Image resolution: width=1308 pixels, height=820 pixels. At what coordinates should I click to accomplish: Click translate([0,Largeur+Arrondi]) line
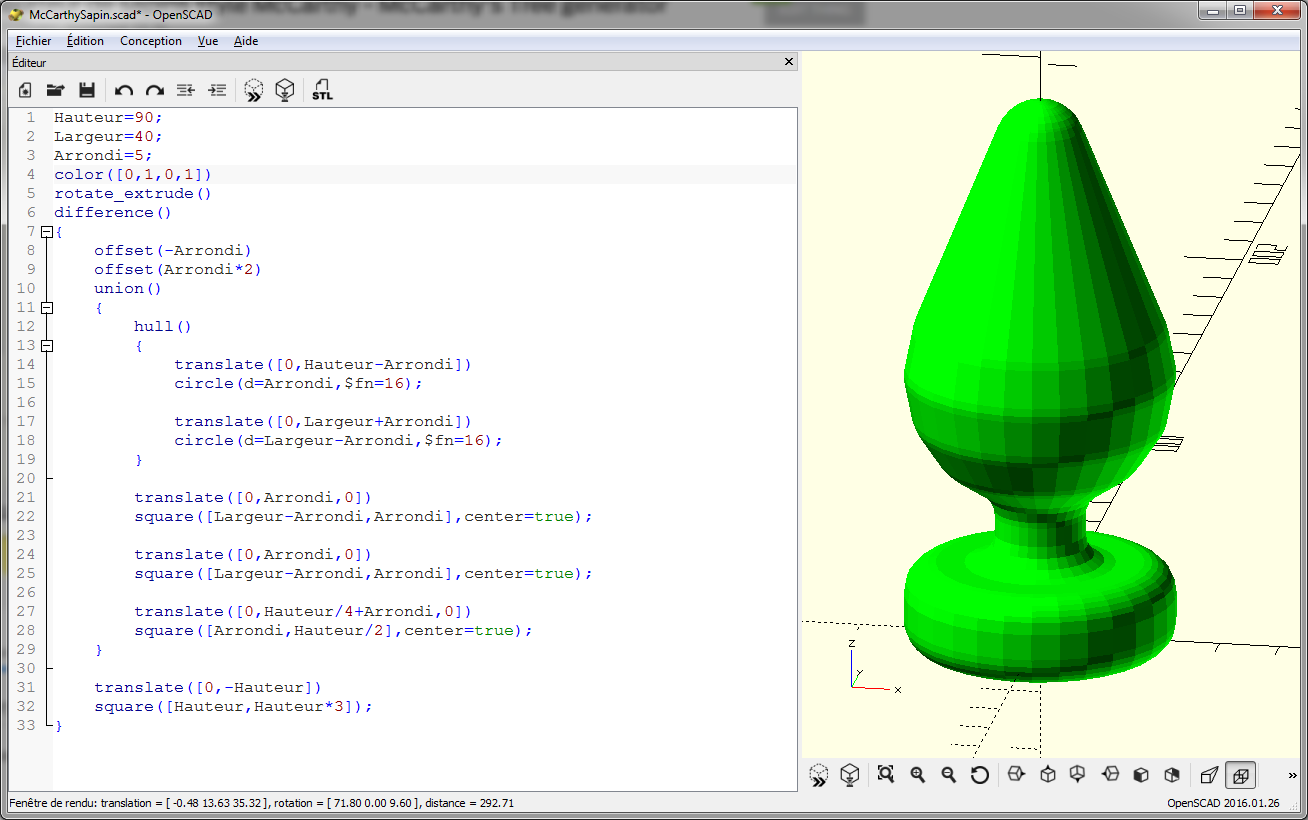[x=323, y=421]
